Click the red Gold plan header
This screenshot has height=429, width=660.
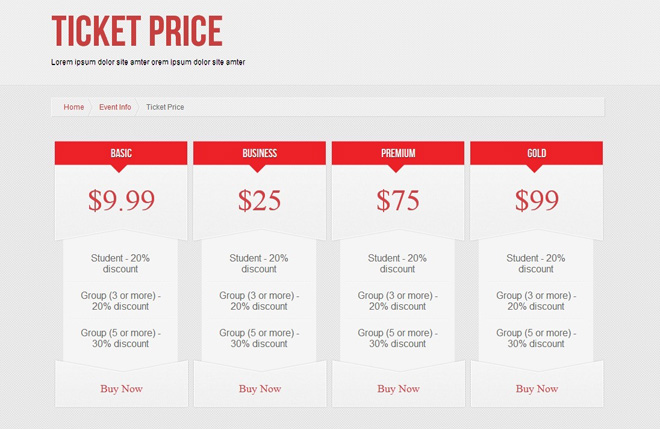537,153
